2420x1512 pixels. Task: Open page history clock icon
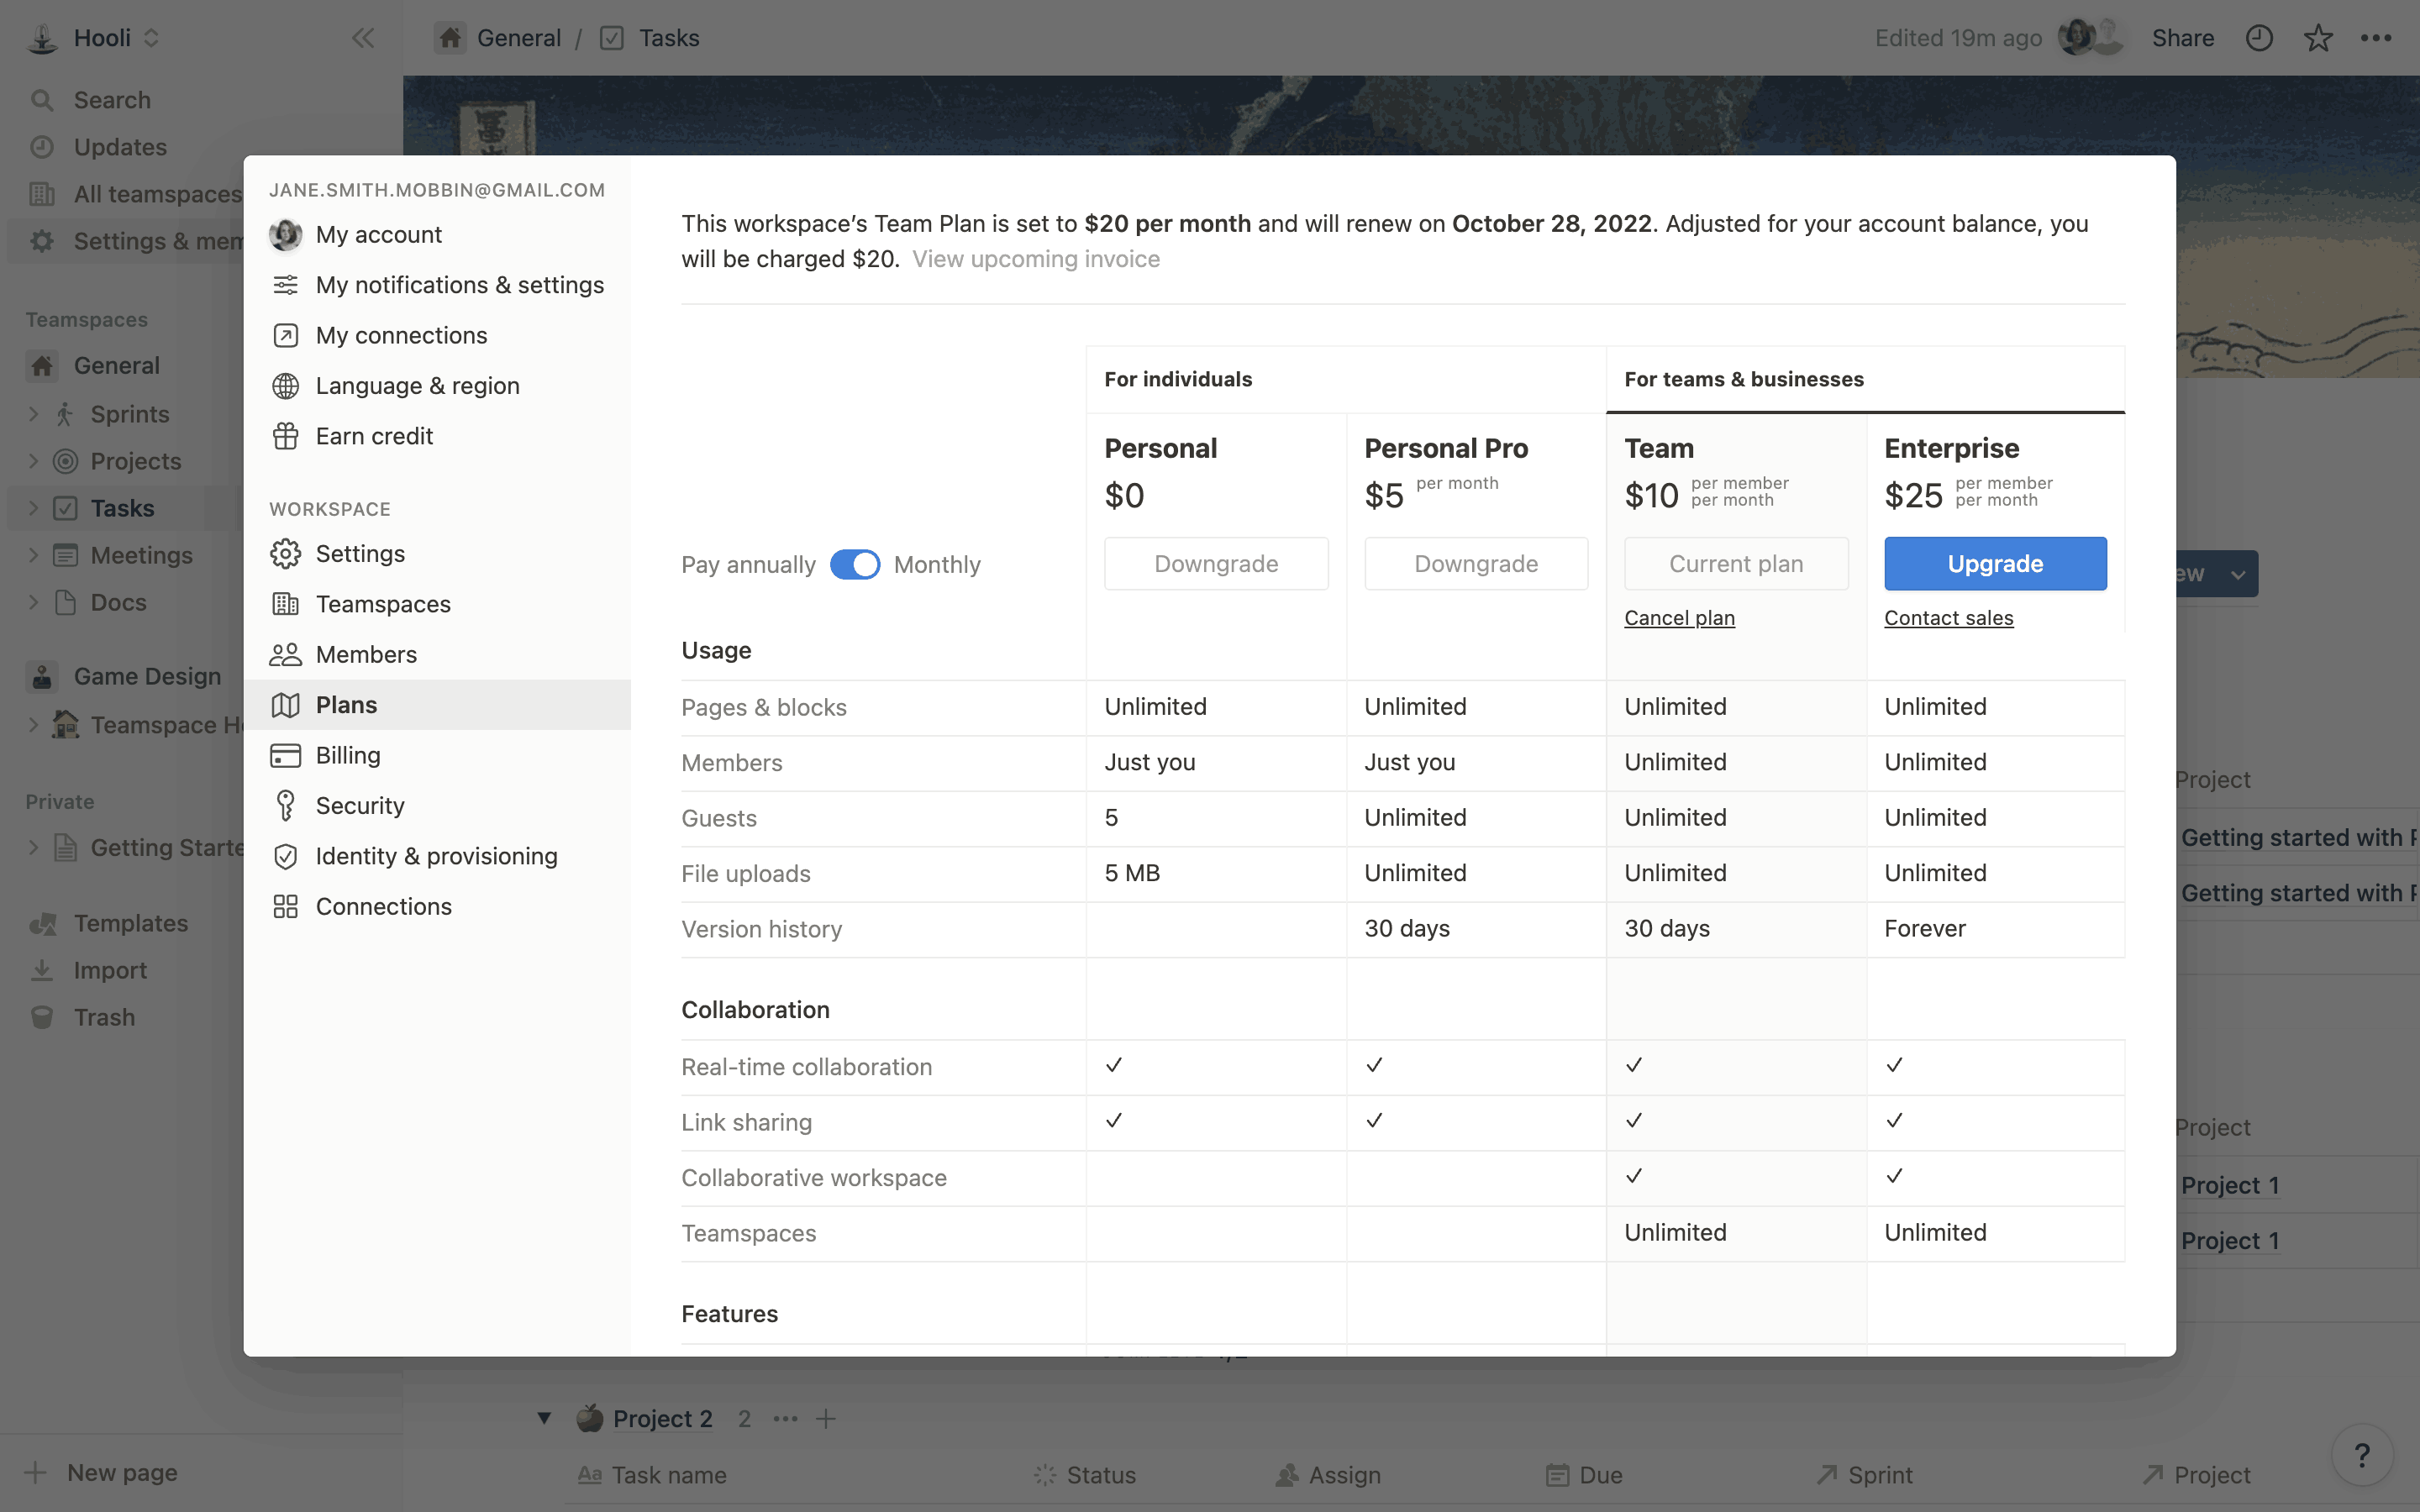(x=2259, y=38)
